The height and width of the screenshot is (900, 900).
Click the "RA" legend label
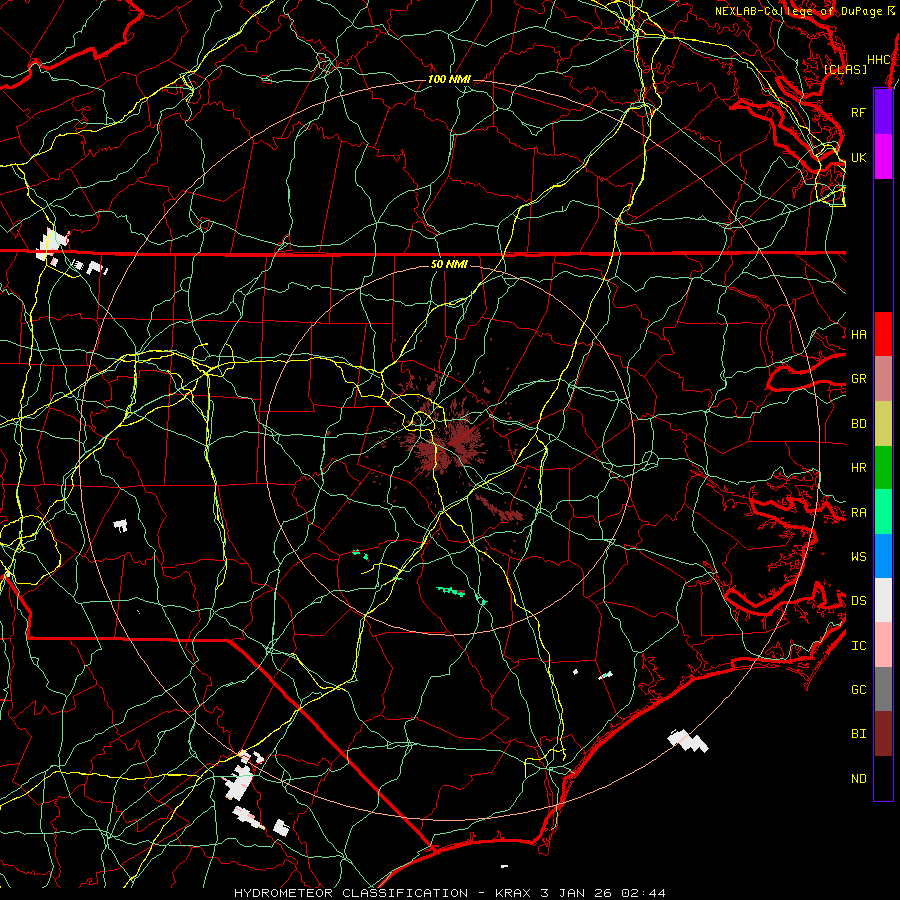pyautogui.click(x=858, y=513)
